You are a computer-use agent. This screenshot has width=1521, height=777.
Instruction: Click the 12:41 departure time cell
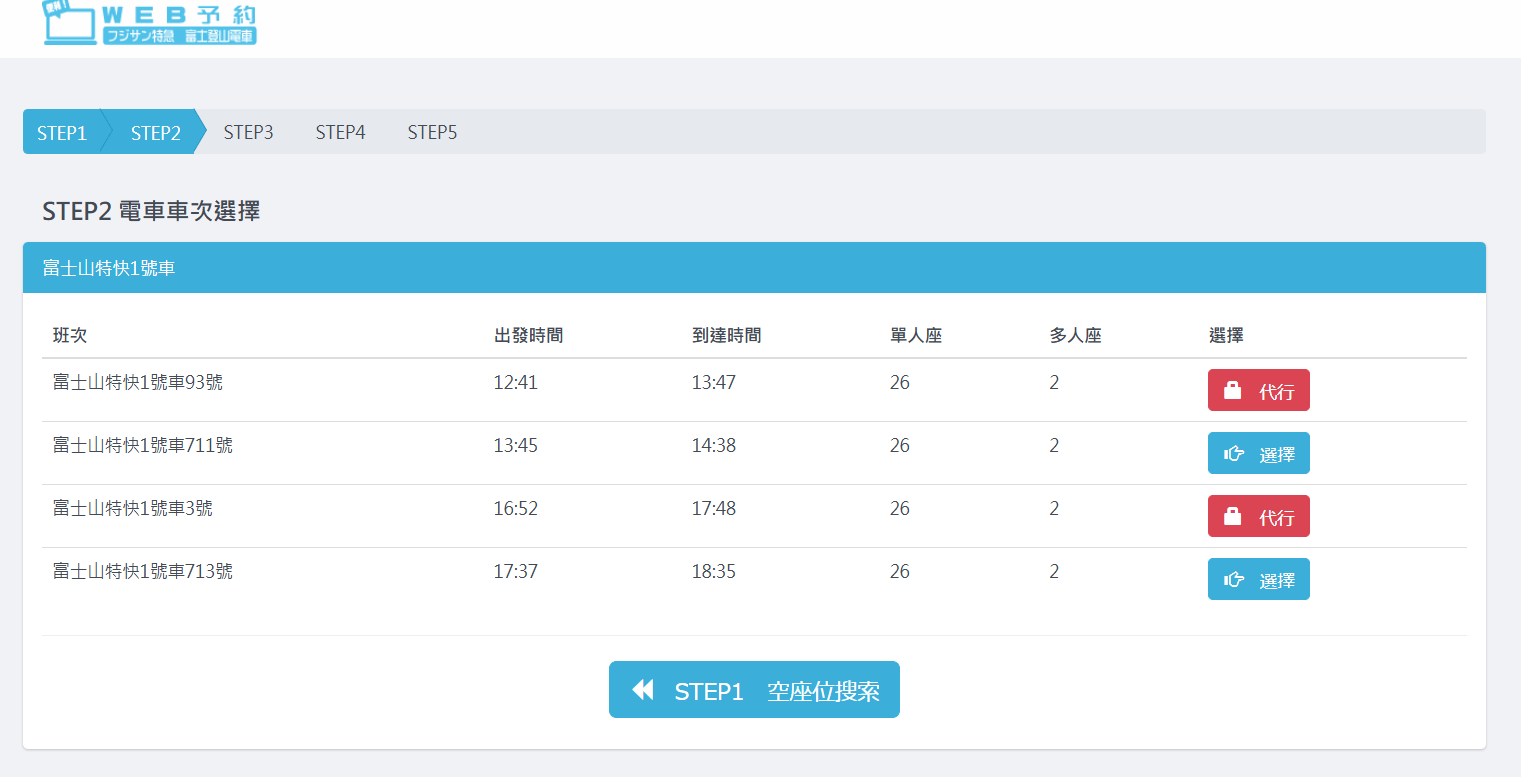[515, 383]
